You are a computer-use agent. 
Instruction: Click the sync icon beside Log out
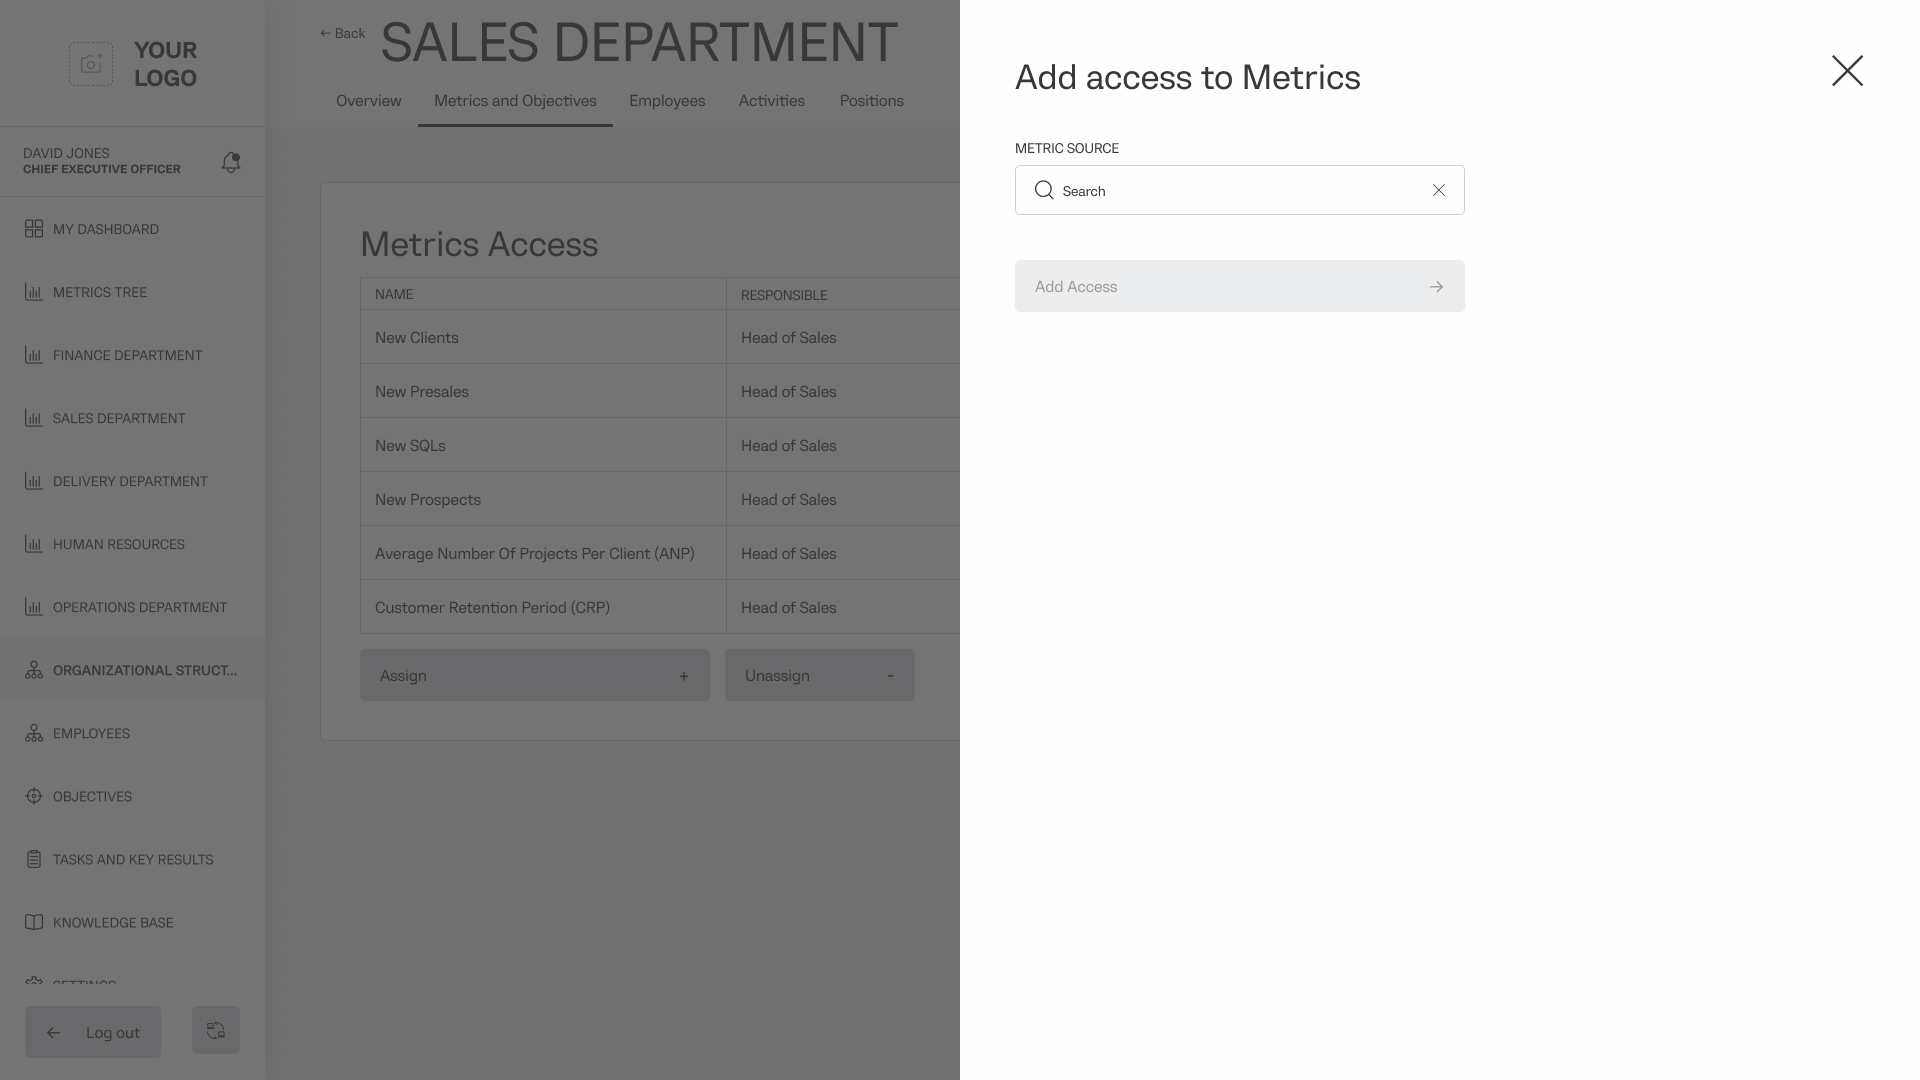(x=216, y=1030)
